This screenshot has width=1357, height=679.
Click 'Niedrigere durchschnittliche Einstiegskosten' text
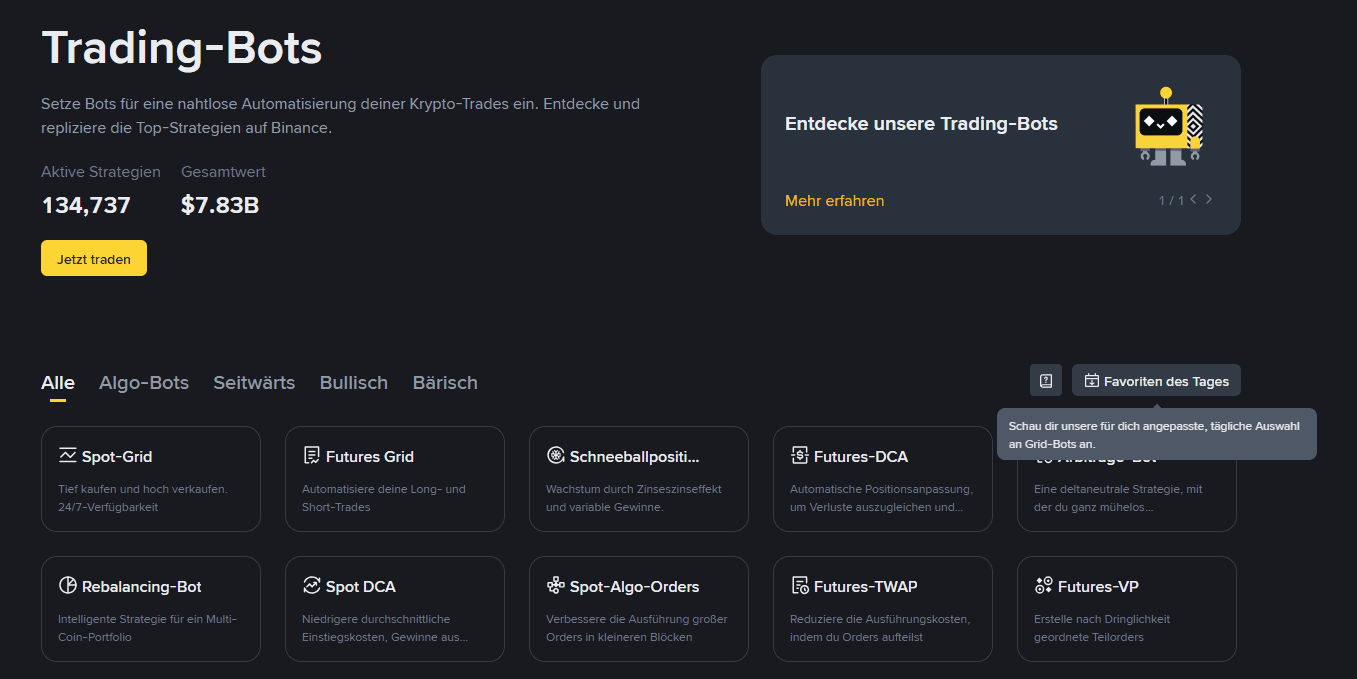(385, 628)
